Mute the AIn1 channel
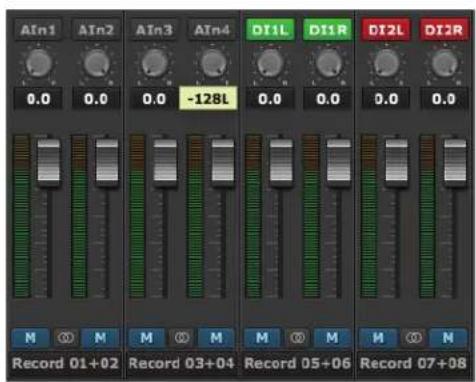Viewport: 476px width, 382px height. (31, 338)
